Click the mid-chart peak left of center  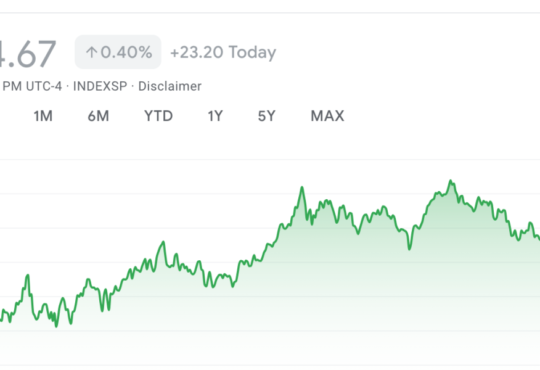tap(163, 242)
